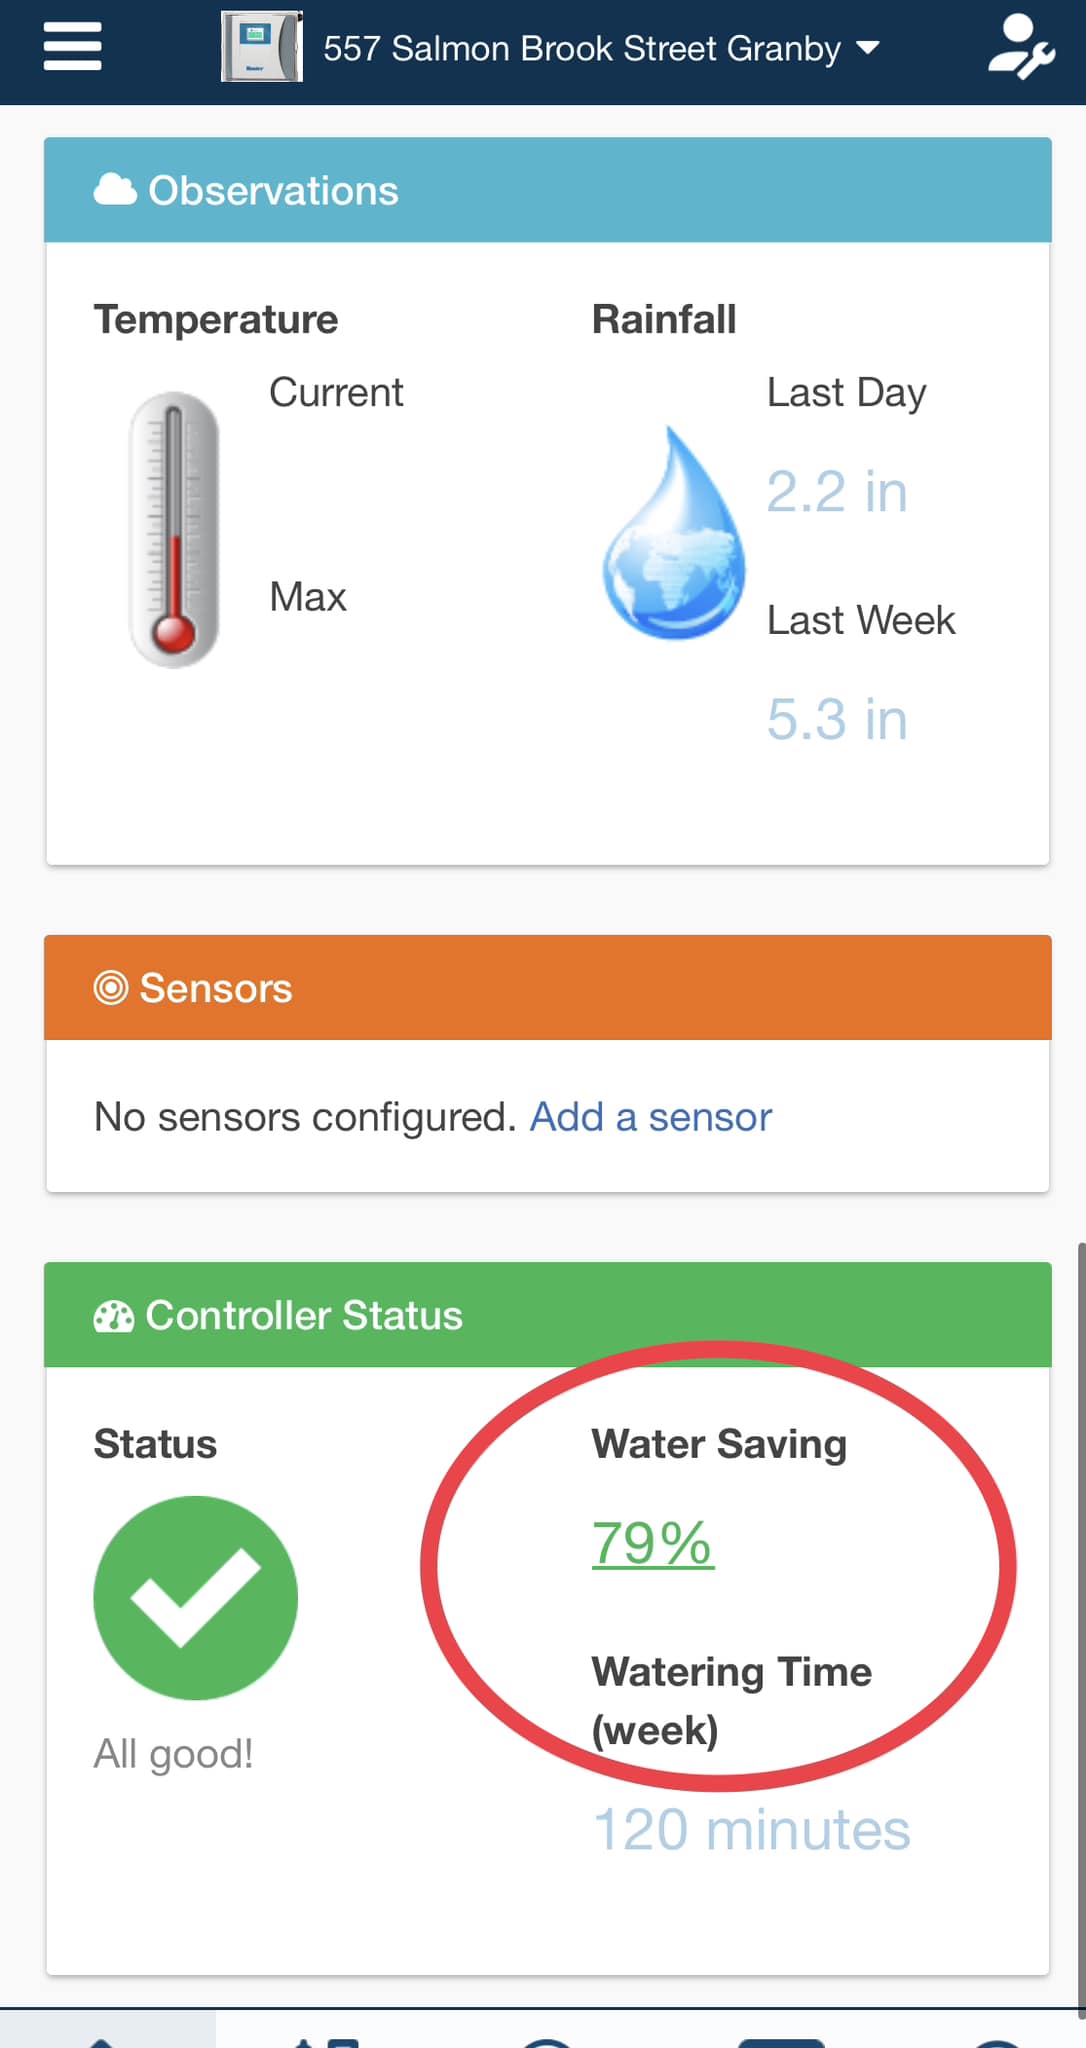Tap the rainfall water drop icon

pos(674,535)
